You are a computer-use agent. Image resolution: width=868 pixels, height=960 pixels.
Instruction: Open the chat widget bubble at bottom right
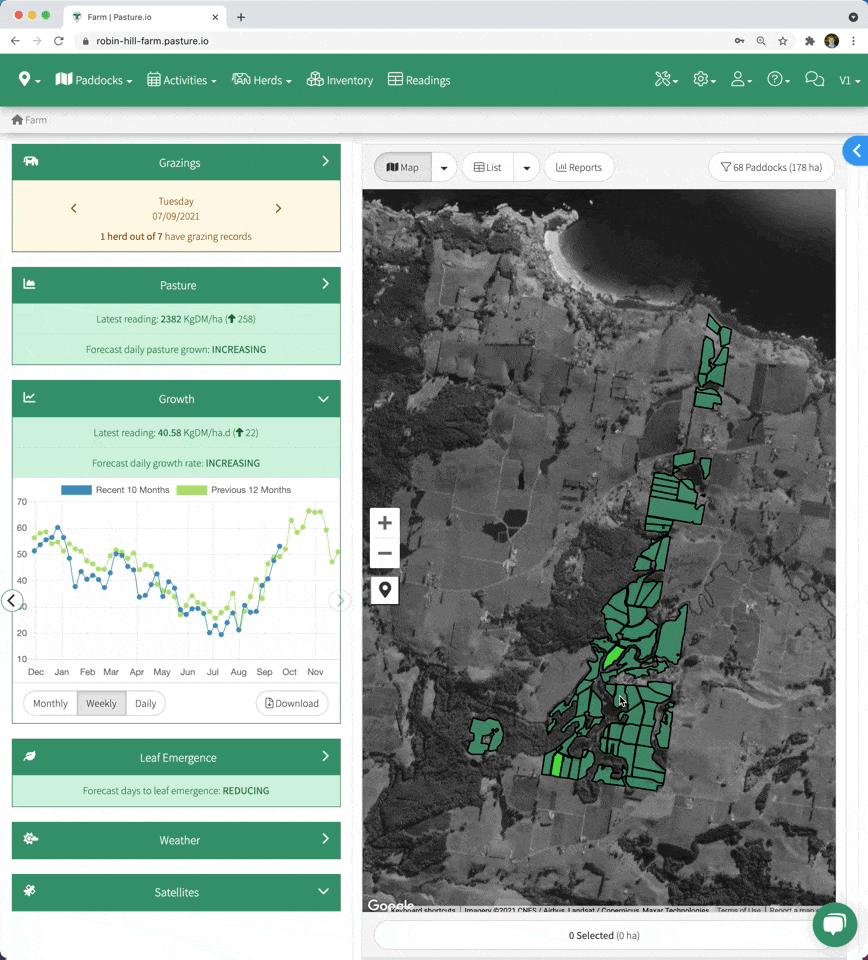[x=835, y=925]
